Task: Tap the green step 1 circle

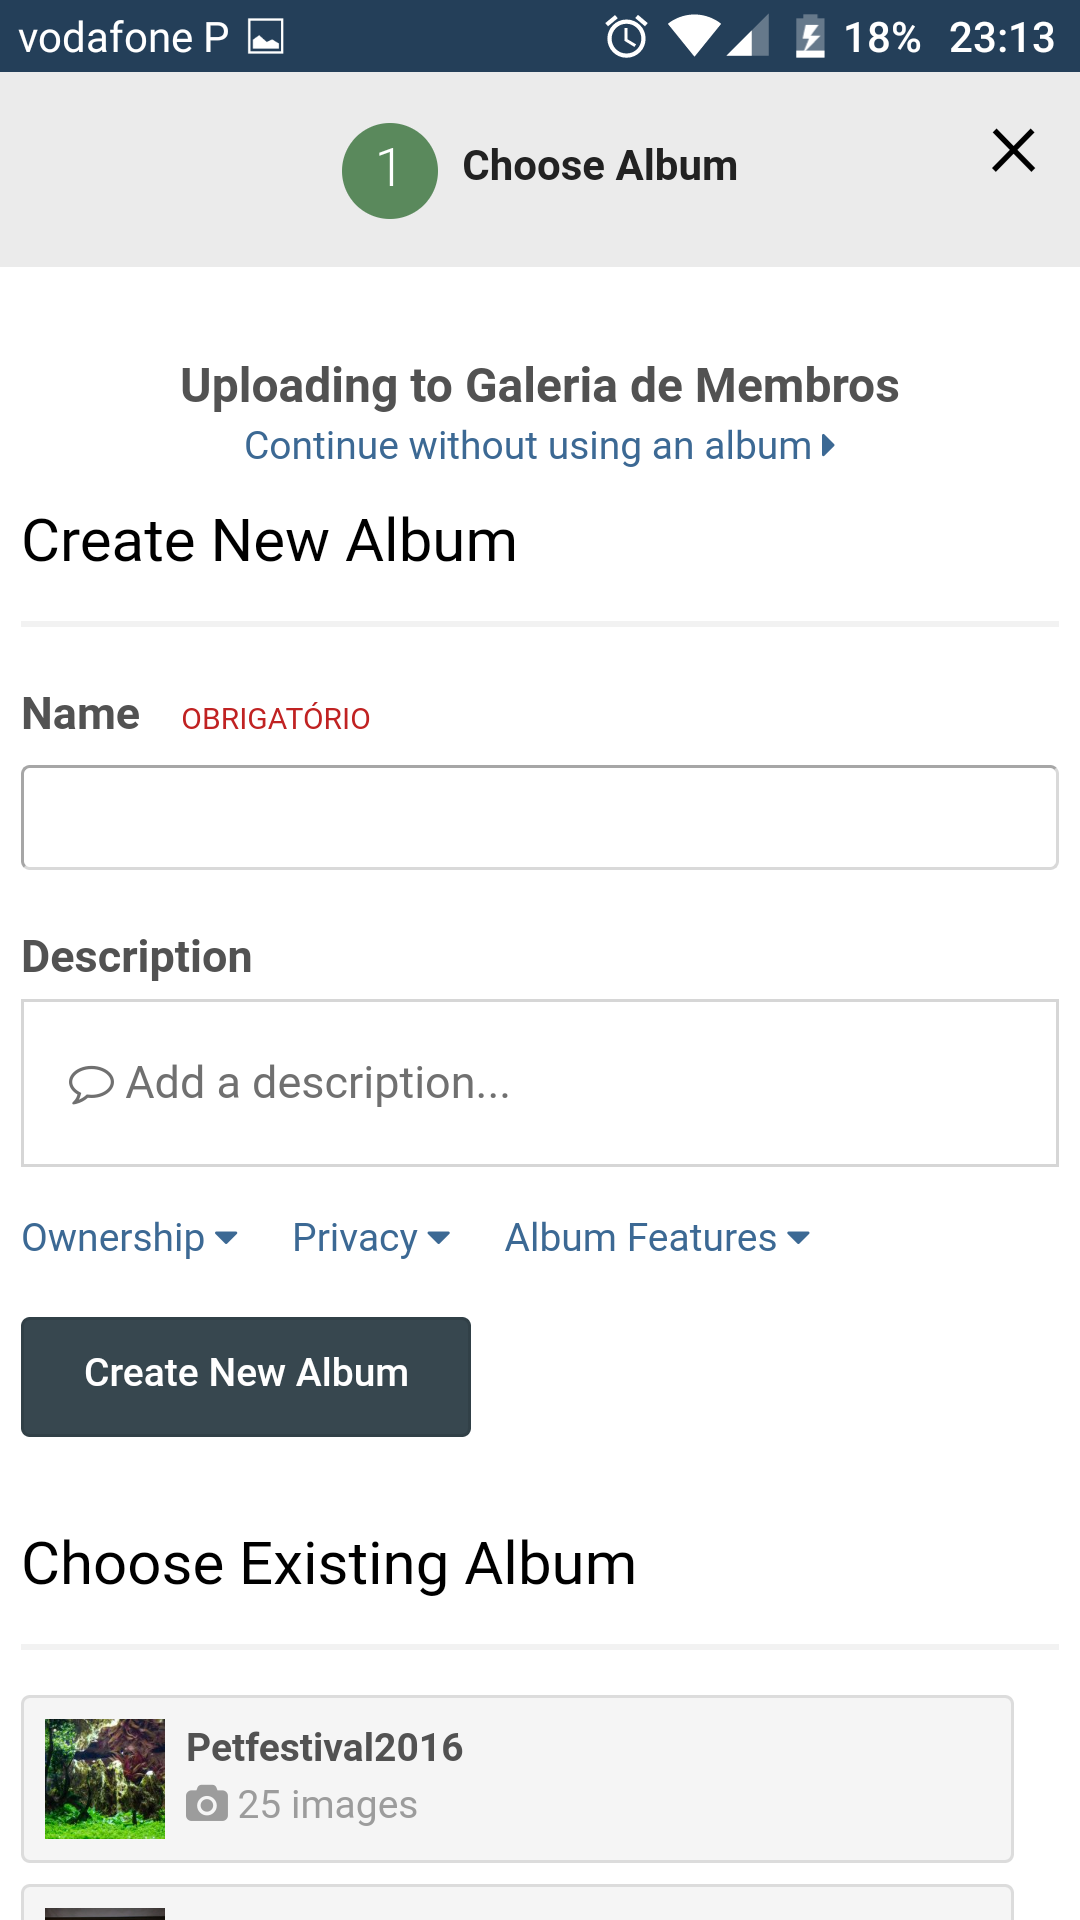Action: pos(390,170)
